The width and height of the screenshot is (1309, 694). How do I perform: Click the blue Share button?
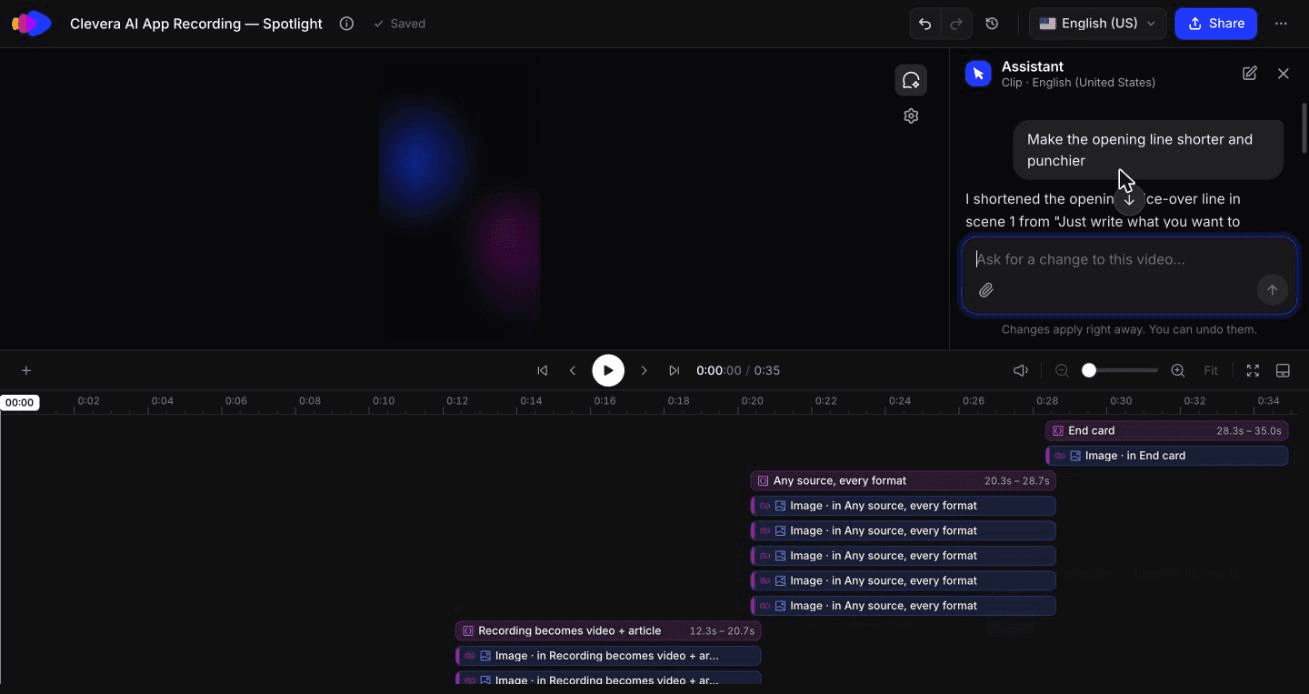pyautogui.click(x=1216, y=24)
